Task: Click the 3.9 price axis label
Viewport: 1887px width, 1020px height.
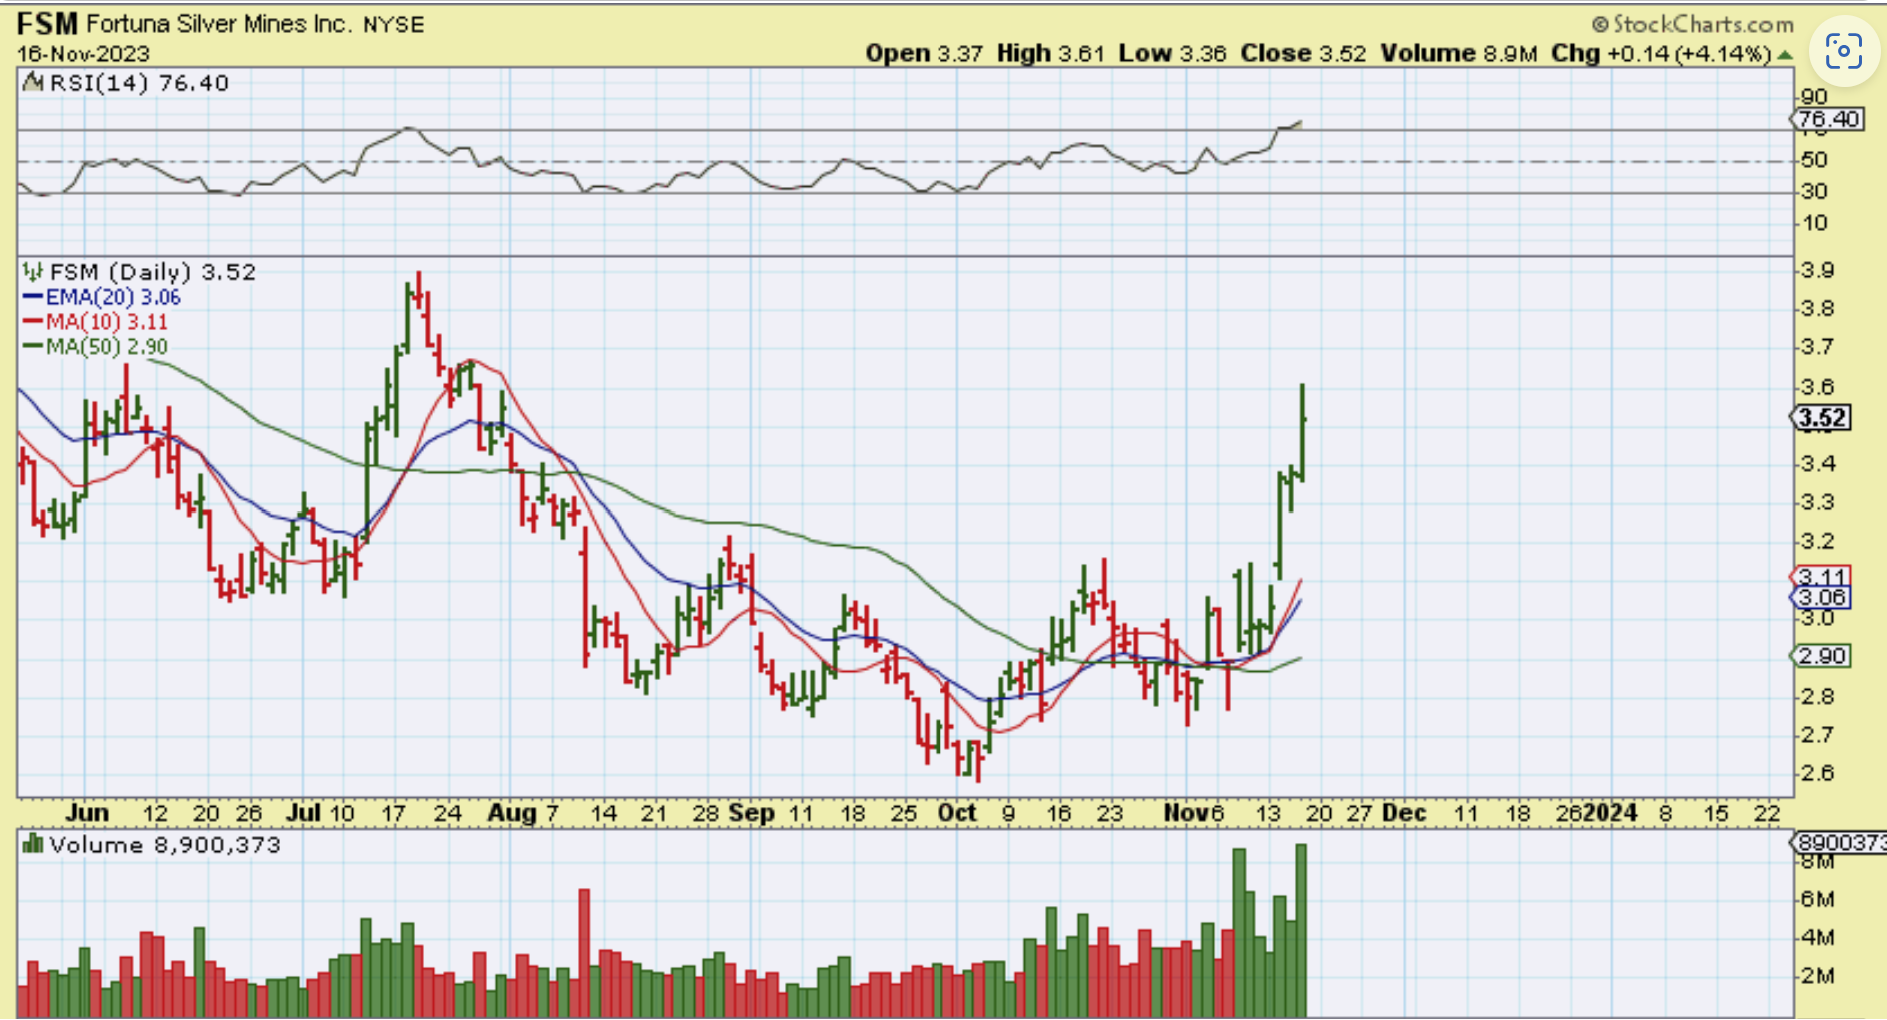Action: coord(1817,270)
